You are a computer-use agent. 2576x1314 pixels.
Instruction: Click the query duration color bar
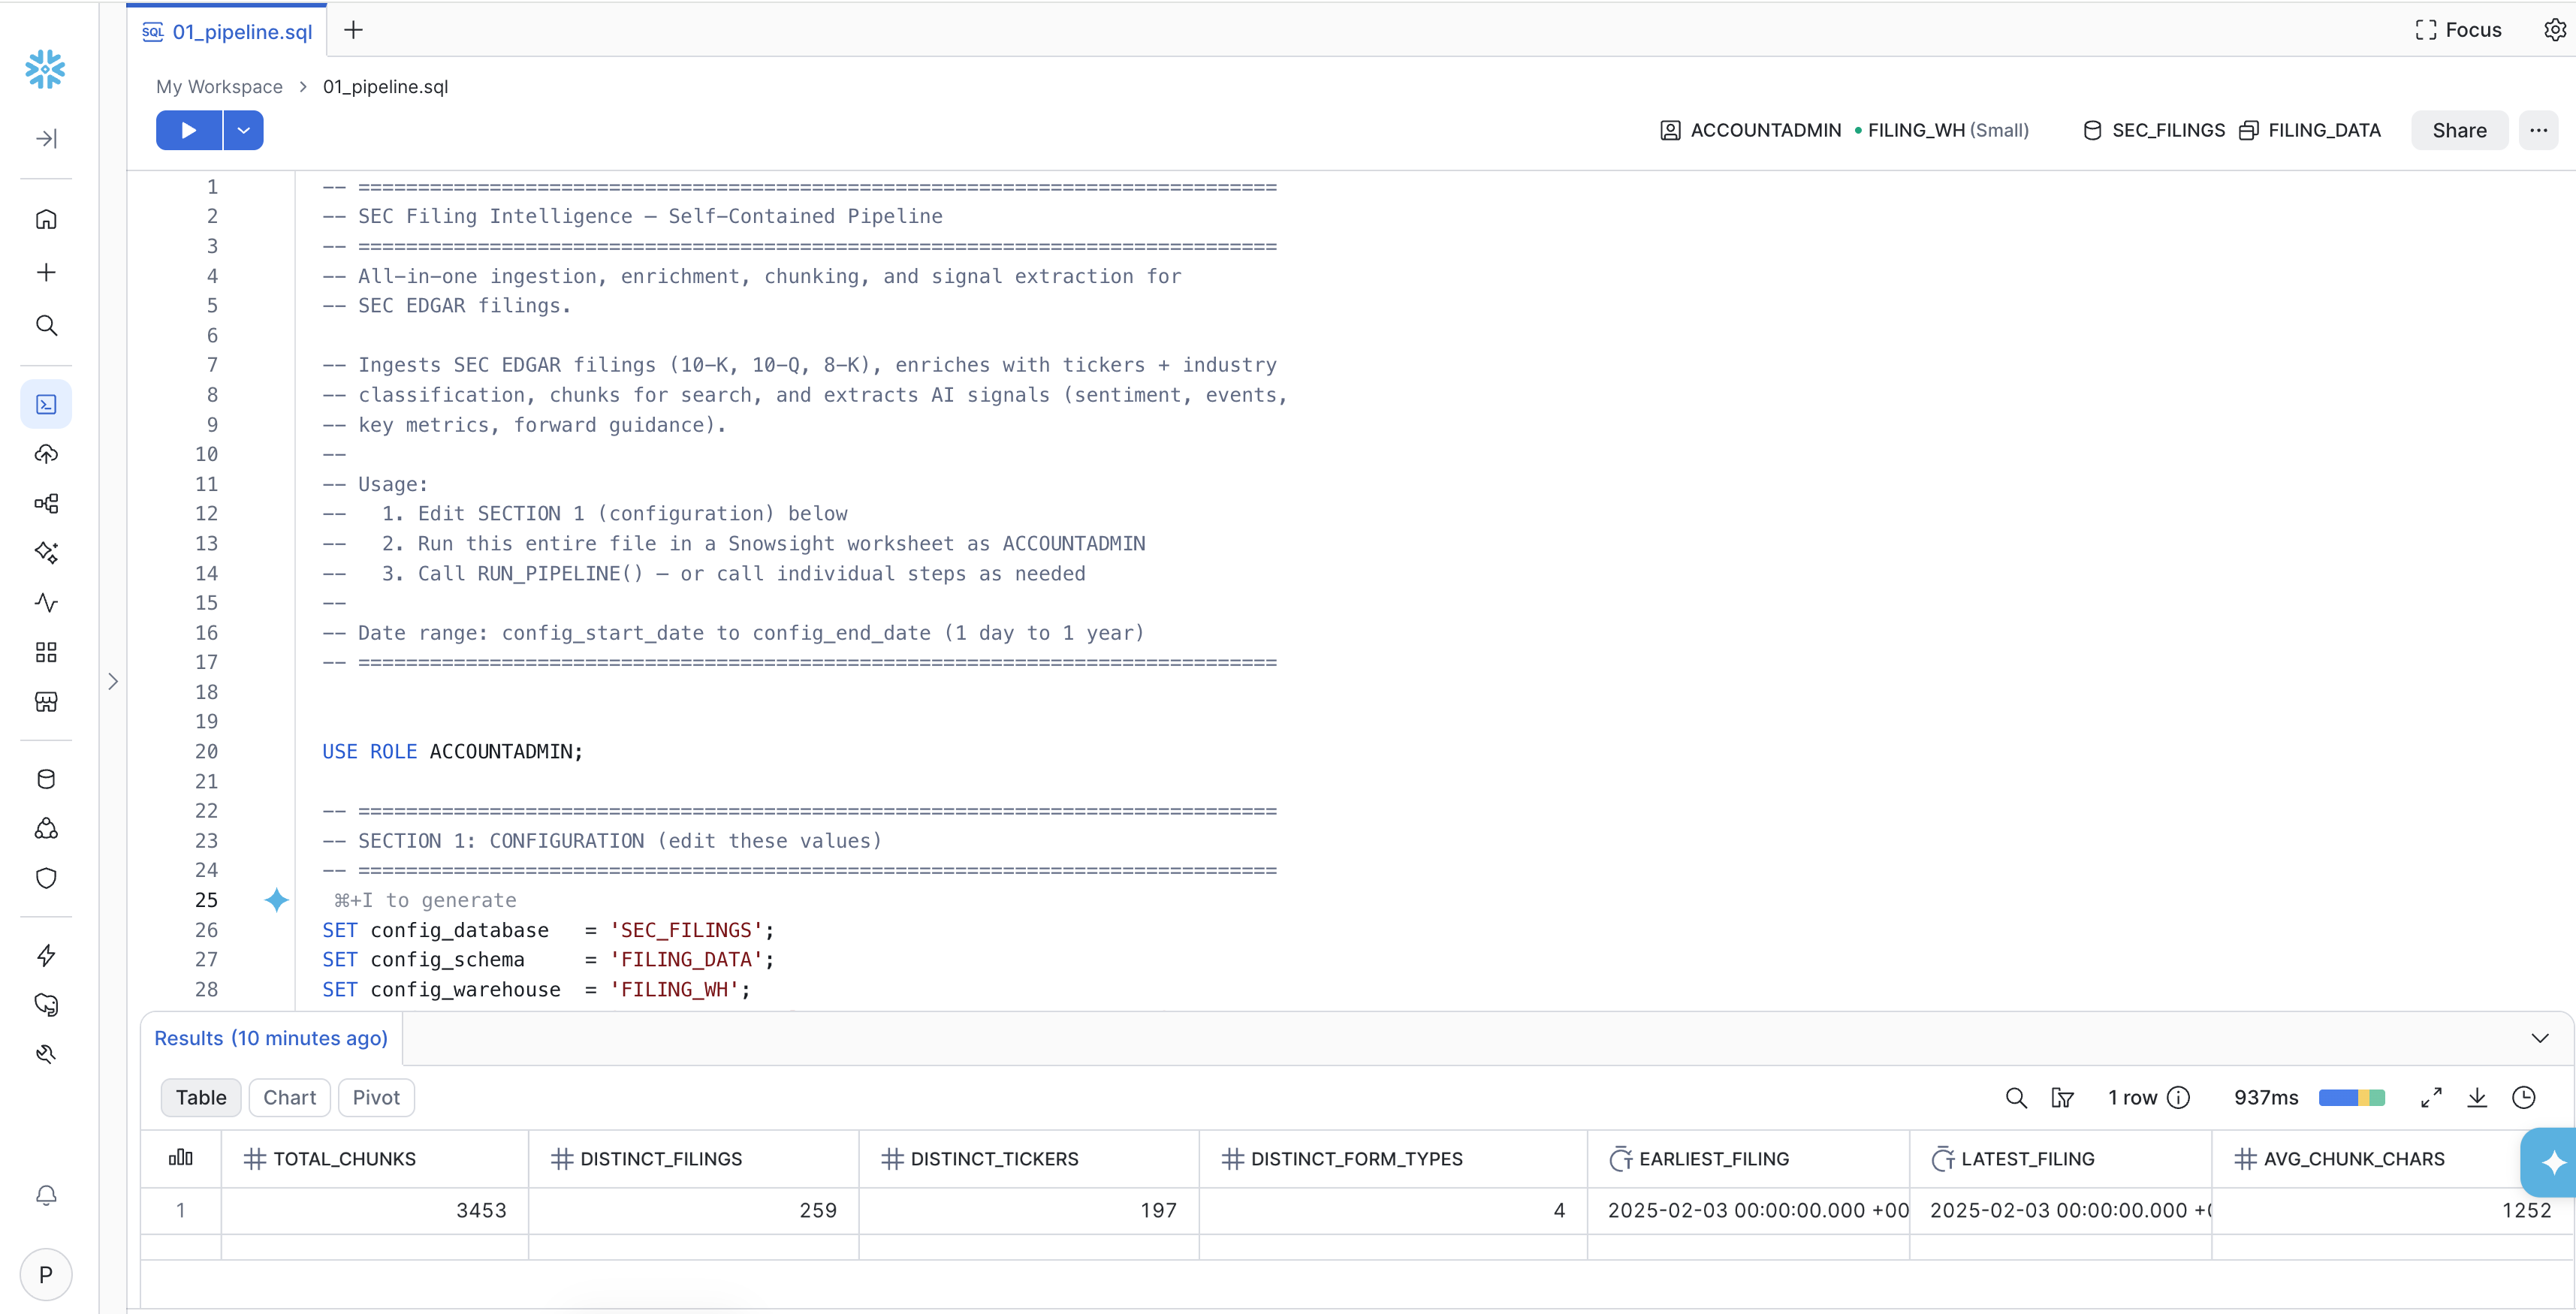coord(2351,1097)
